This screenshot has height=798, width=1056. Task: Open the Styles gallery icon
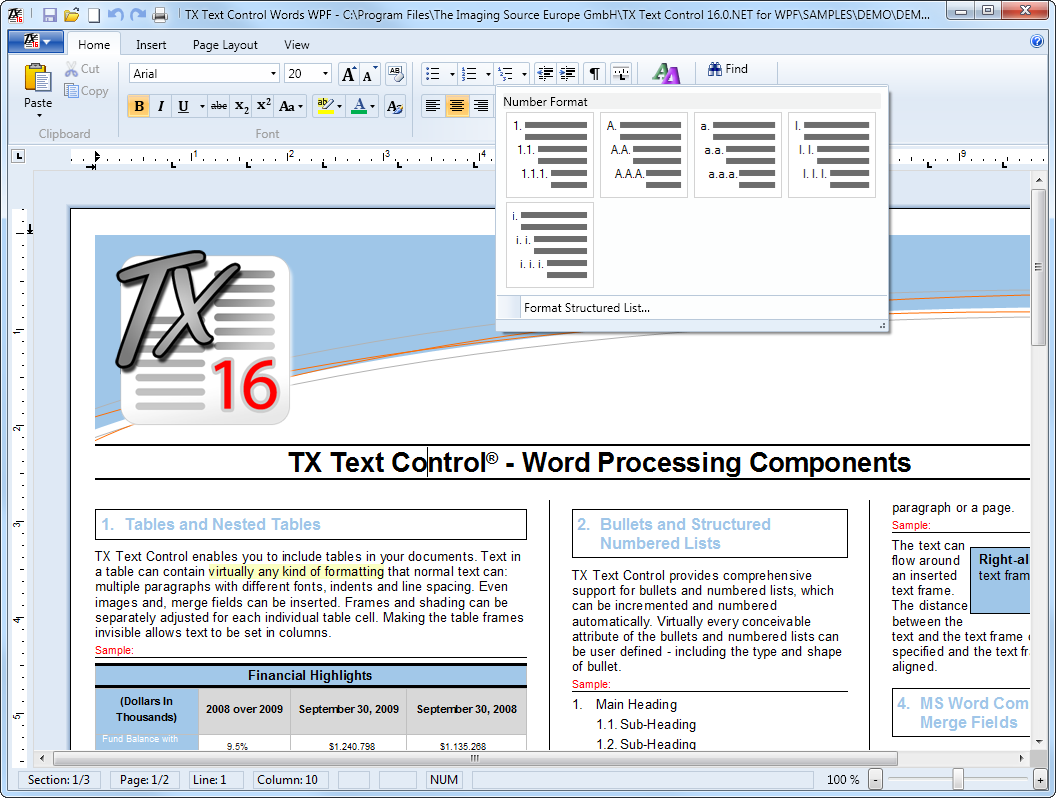point(666,73)
